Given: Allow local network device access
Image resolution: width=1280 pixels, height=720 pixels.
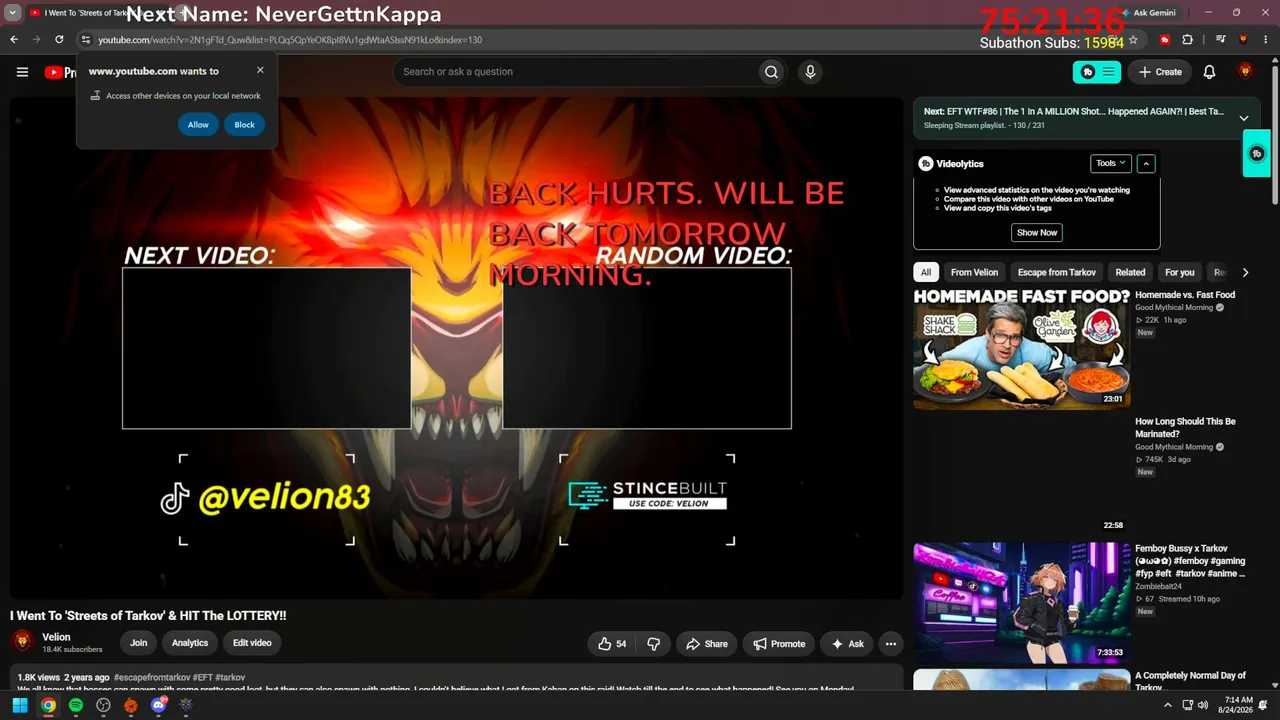Looking at the screenshot, I should point(198,125).
